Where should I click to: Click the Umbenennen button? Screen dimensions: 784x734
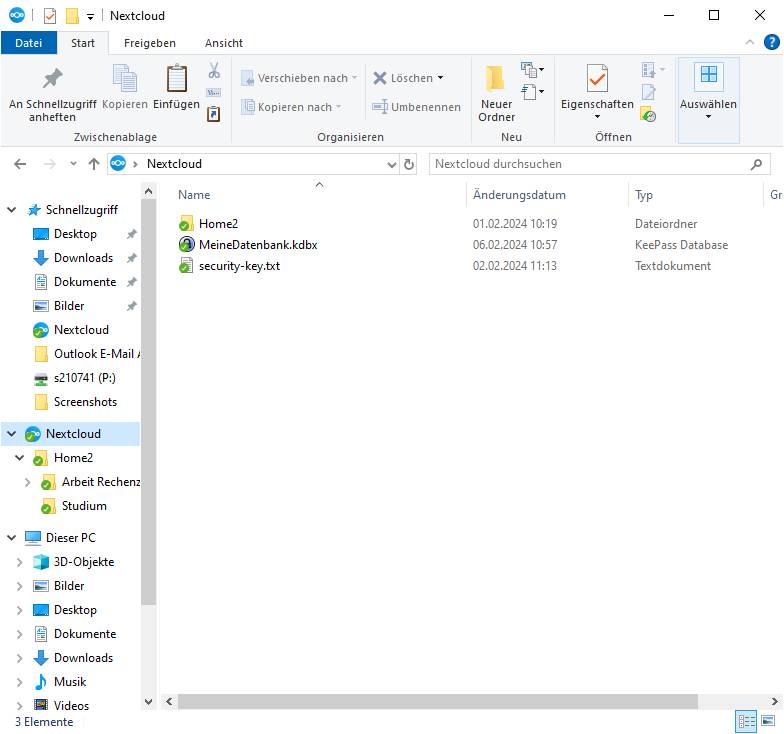click(x=416, y=107)
